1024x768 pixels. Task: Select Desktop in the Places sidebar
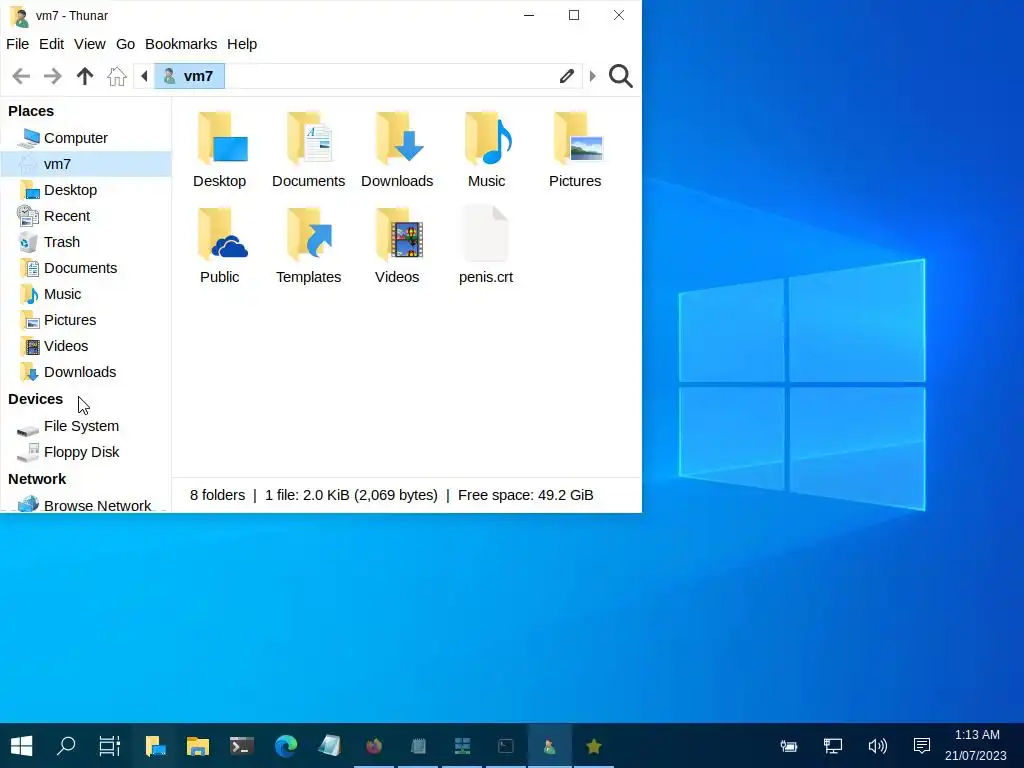86,190
